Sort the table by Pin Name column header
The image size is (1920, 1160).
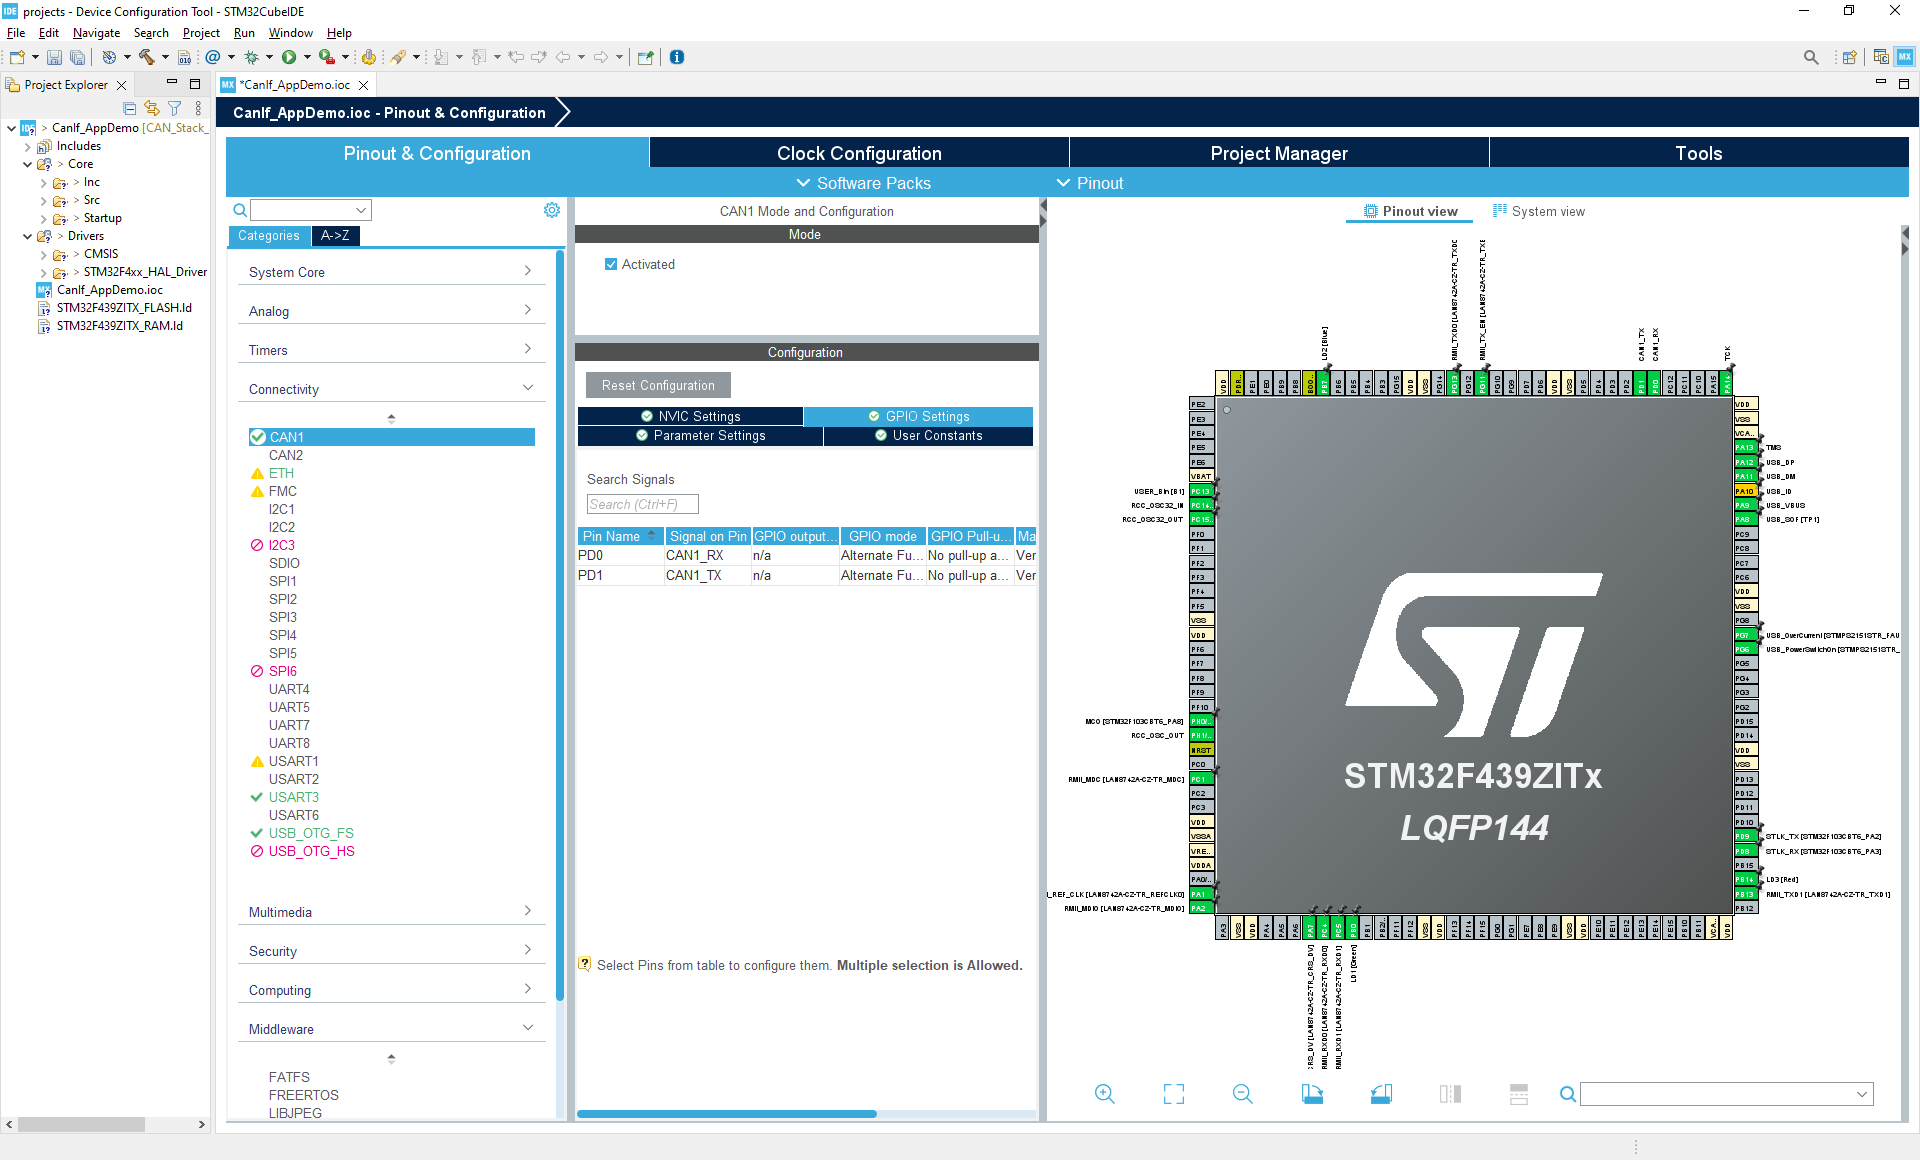(620, 536)
